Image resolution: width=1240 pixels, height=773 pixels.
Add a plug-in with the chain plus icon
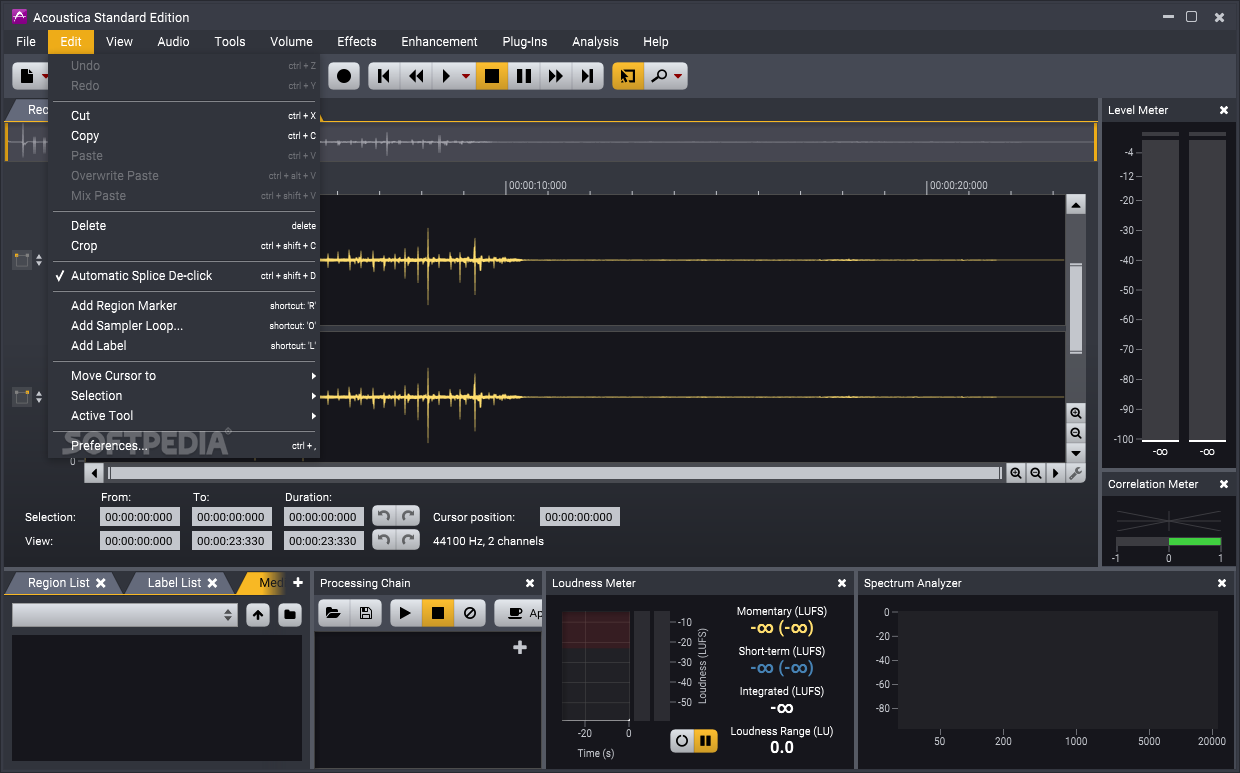coord(520,648)
